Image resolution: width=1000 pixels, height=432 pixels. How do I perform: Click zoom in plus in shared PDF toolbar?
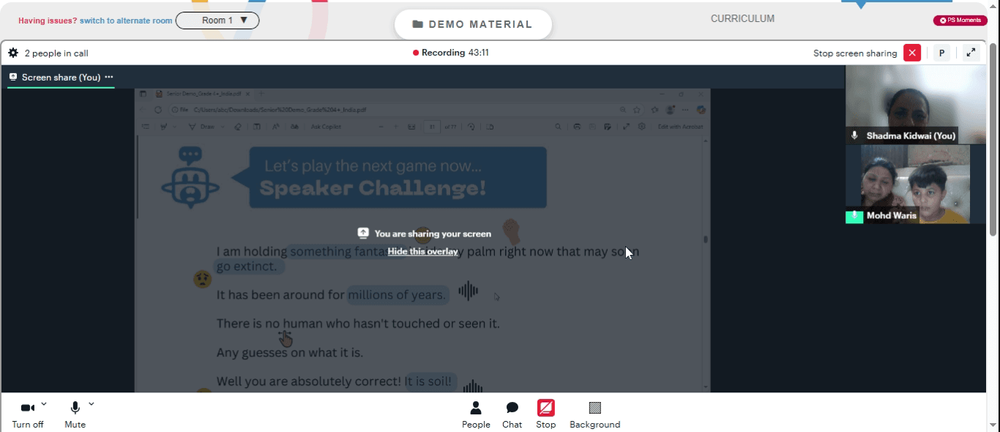tap(395, 126)
